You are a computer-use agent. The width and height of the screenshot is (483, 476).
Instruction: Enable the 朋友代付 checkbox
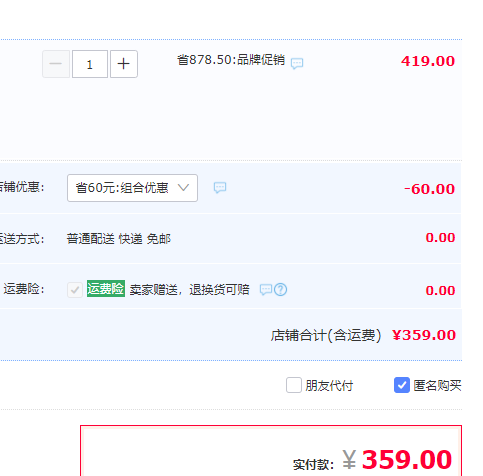point(294,385)
